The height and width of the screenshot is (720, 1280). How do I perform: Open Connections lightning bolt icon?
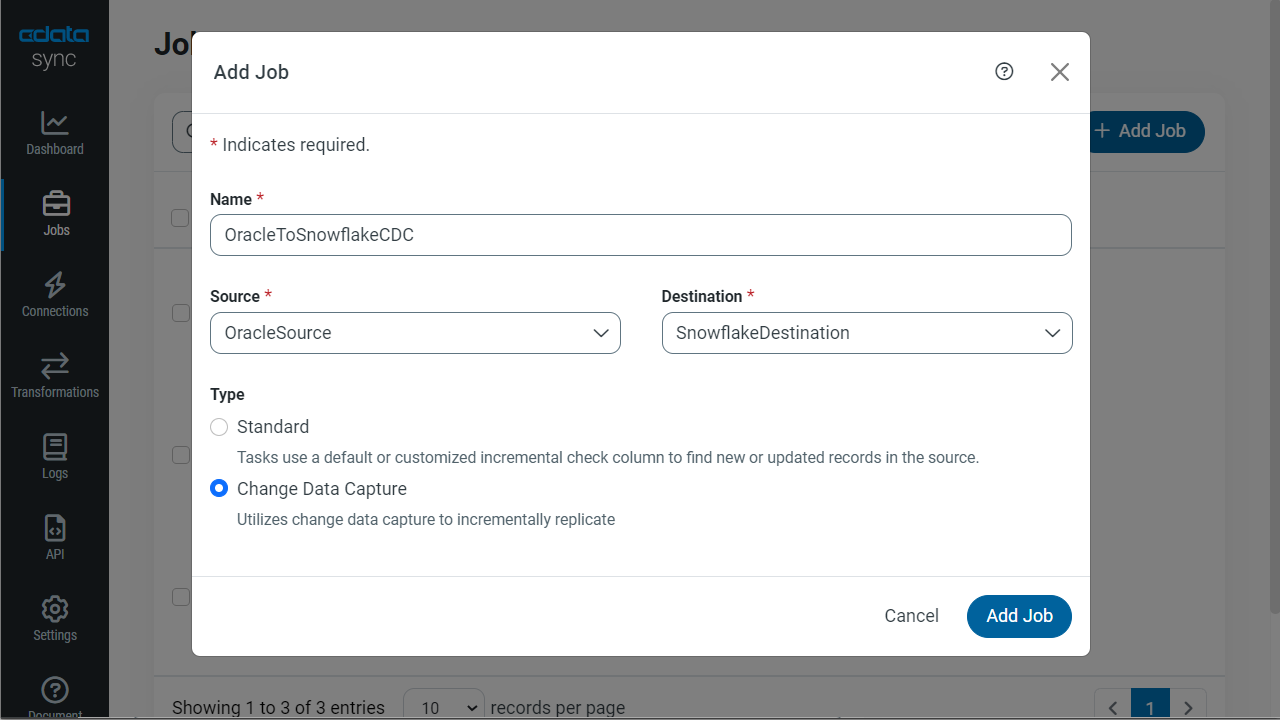pos(55,285)
